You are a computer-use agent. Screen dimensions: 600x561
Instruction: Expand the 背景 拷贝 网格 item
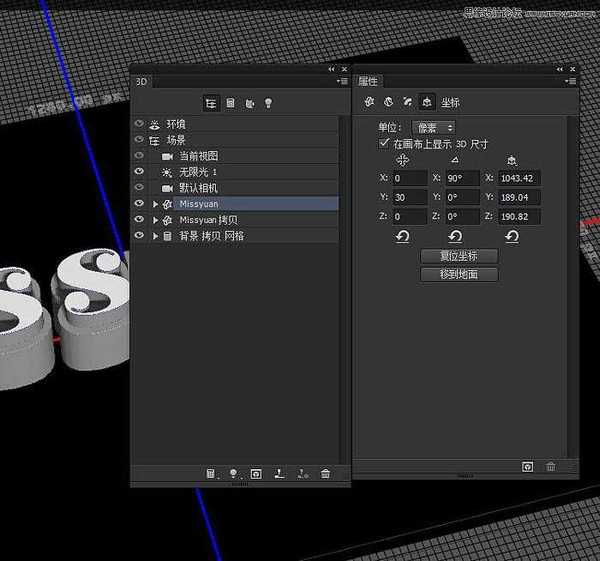(x=155, y=236)
